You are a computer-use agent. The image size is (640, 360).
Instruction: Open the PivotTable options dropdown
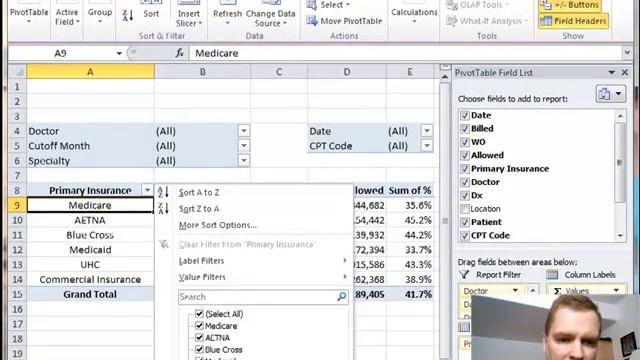point(29,14)
